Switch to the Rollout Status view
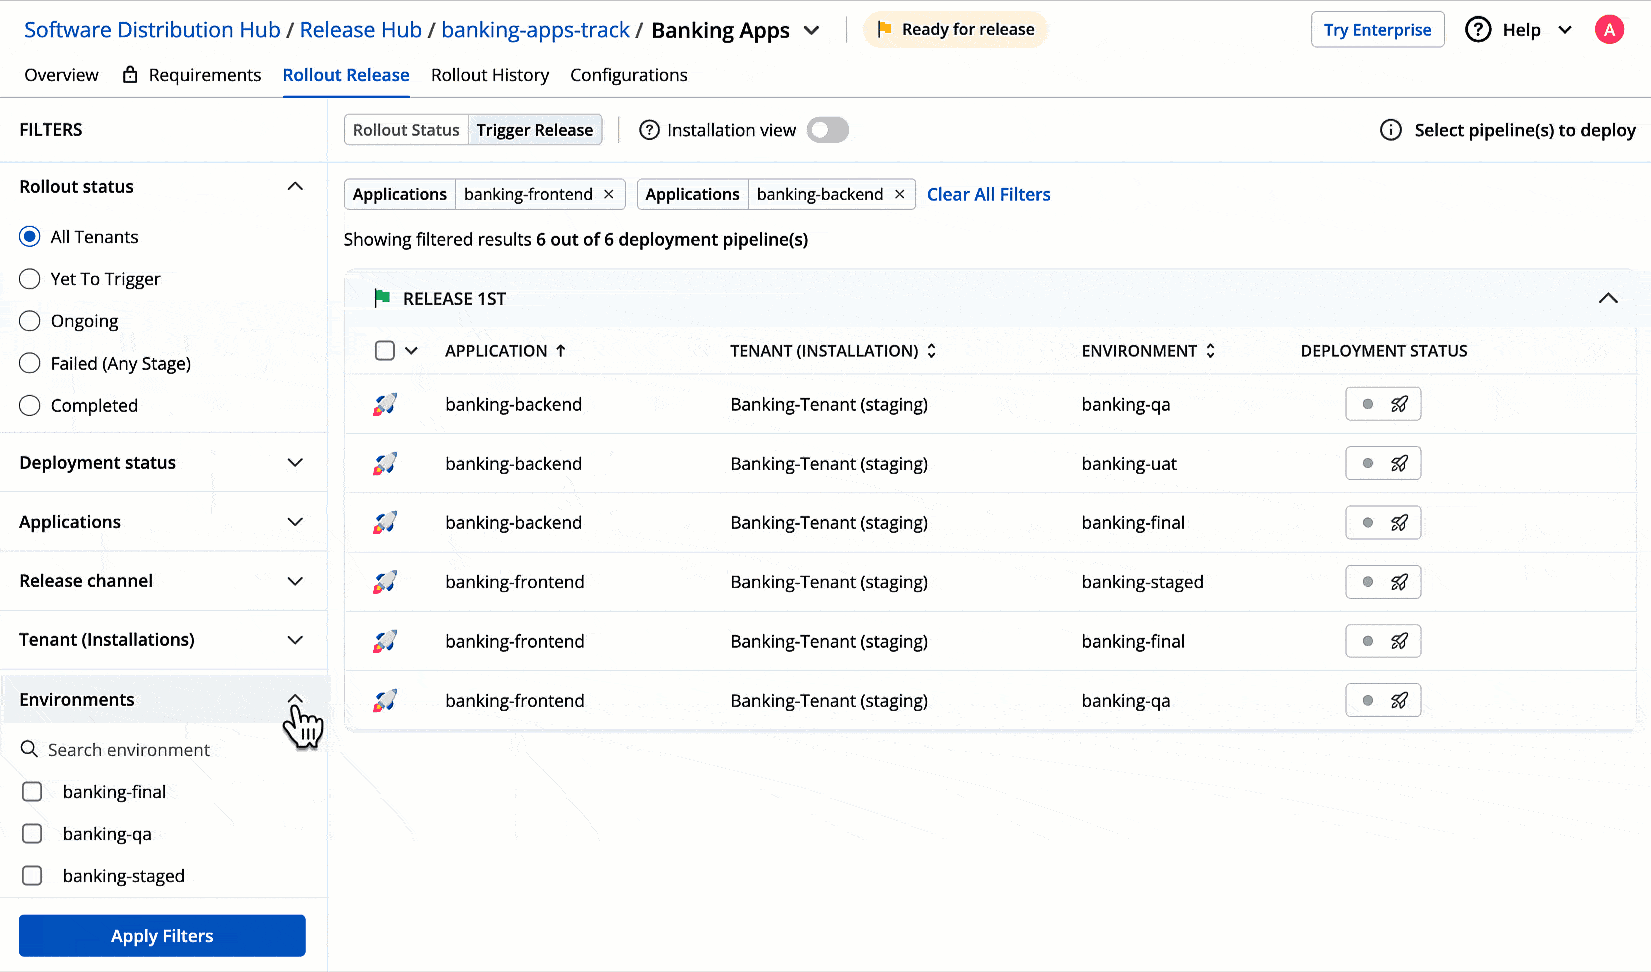Viewport: 1651px width, 972px height. [x=406, y=130]
